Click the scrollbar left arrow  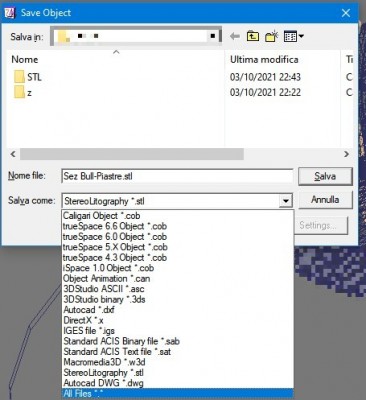point(13,154)
